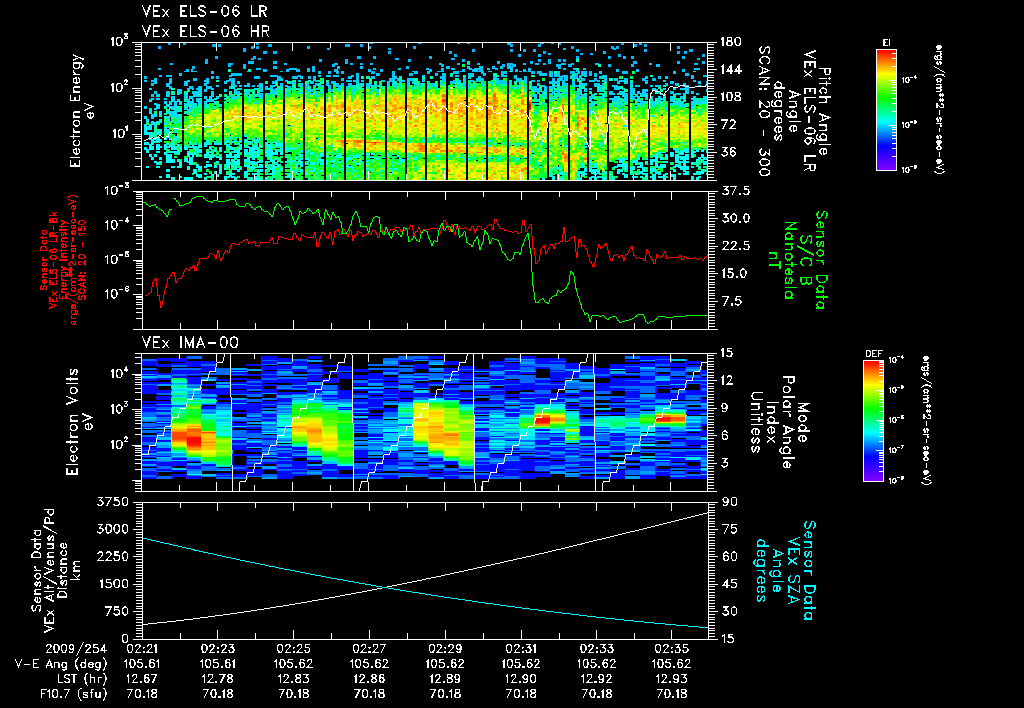Click the ELS electron energy spectrogram panel

[x=425, y=111]
